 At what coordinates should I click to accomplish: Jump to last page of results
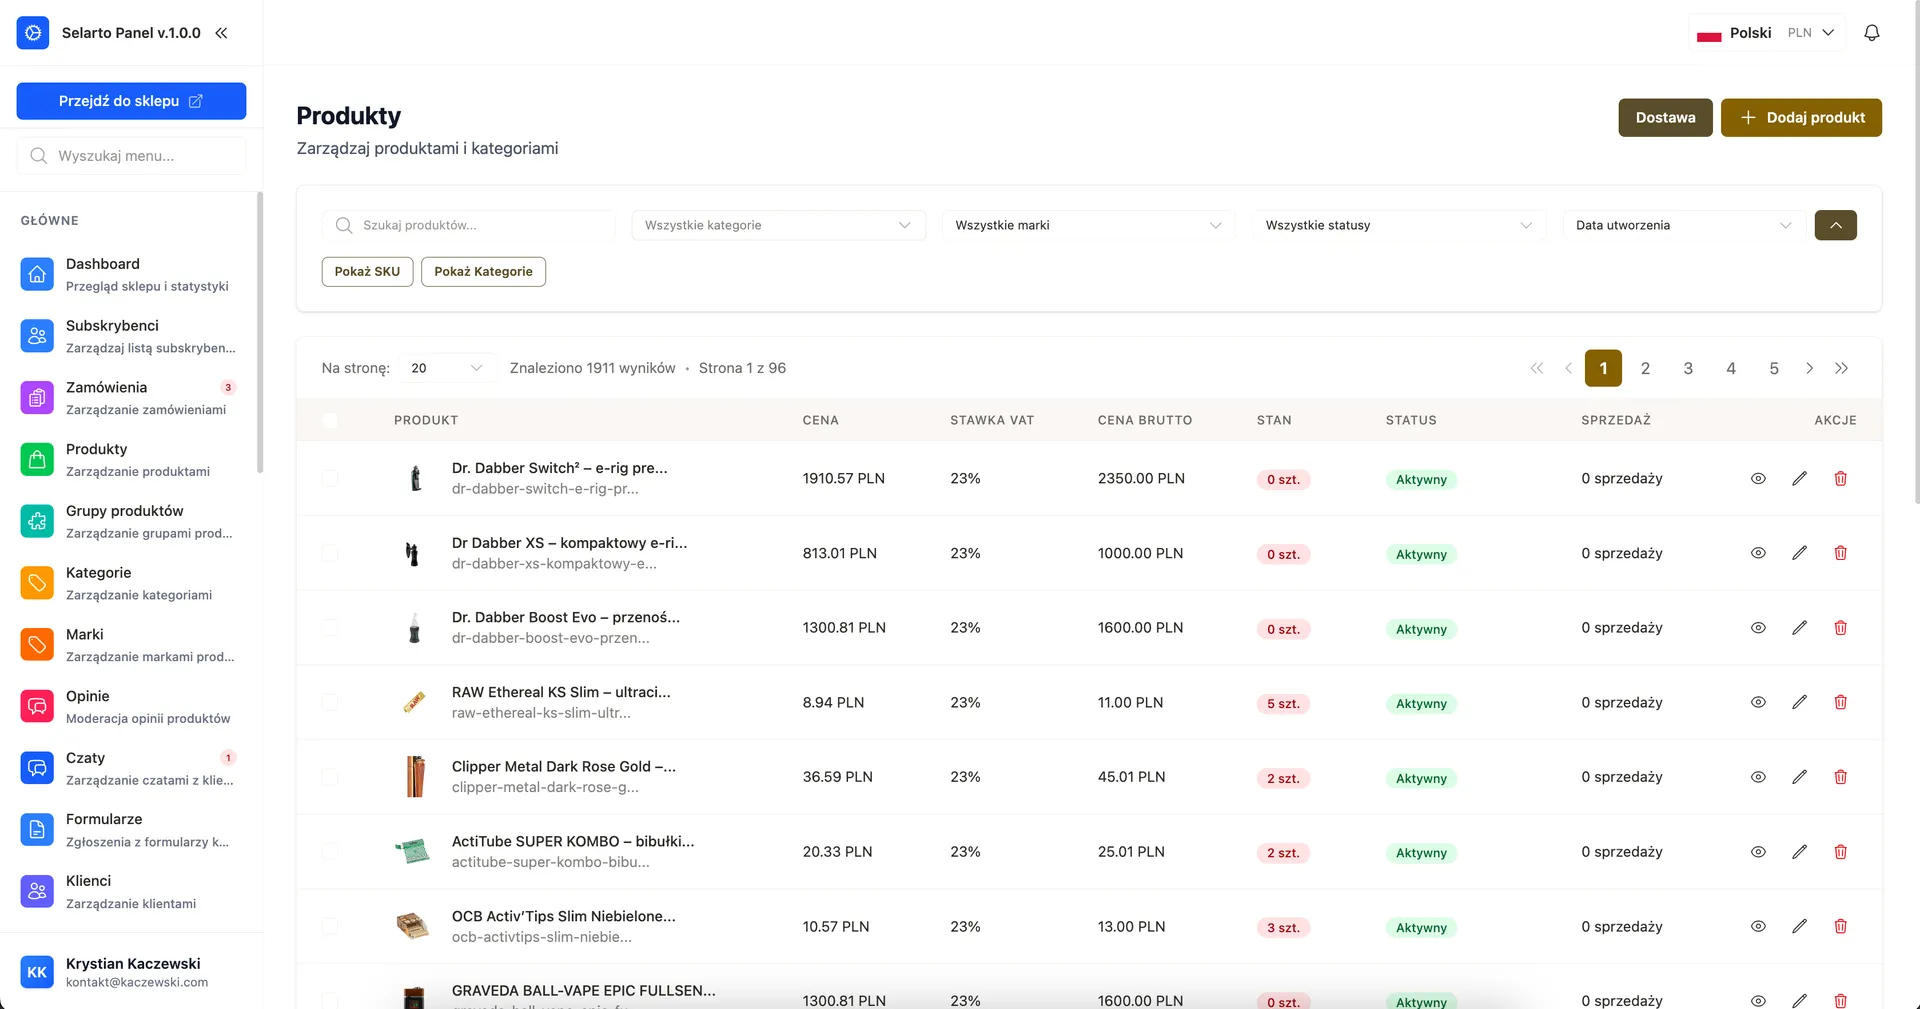point(1841,368)
